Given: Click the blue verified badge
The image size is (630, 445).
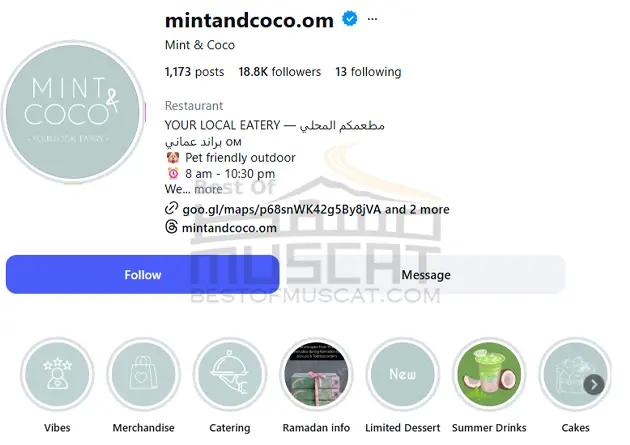Looking at the screenshot, I should pyautogui.click(x=350, y=18).
